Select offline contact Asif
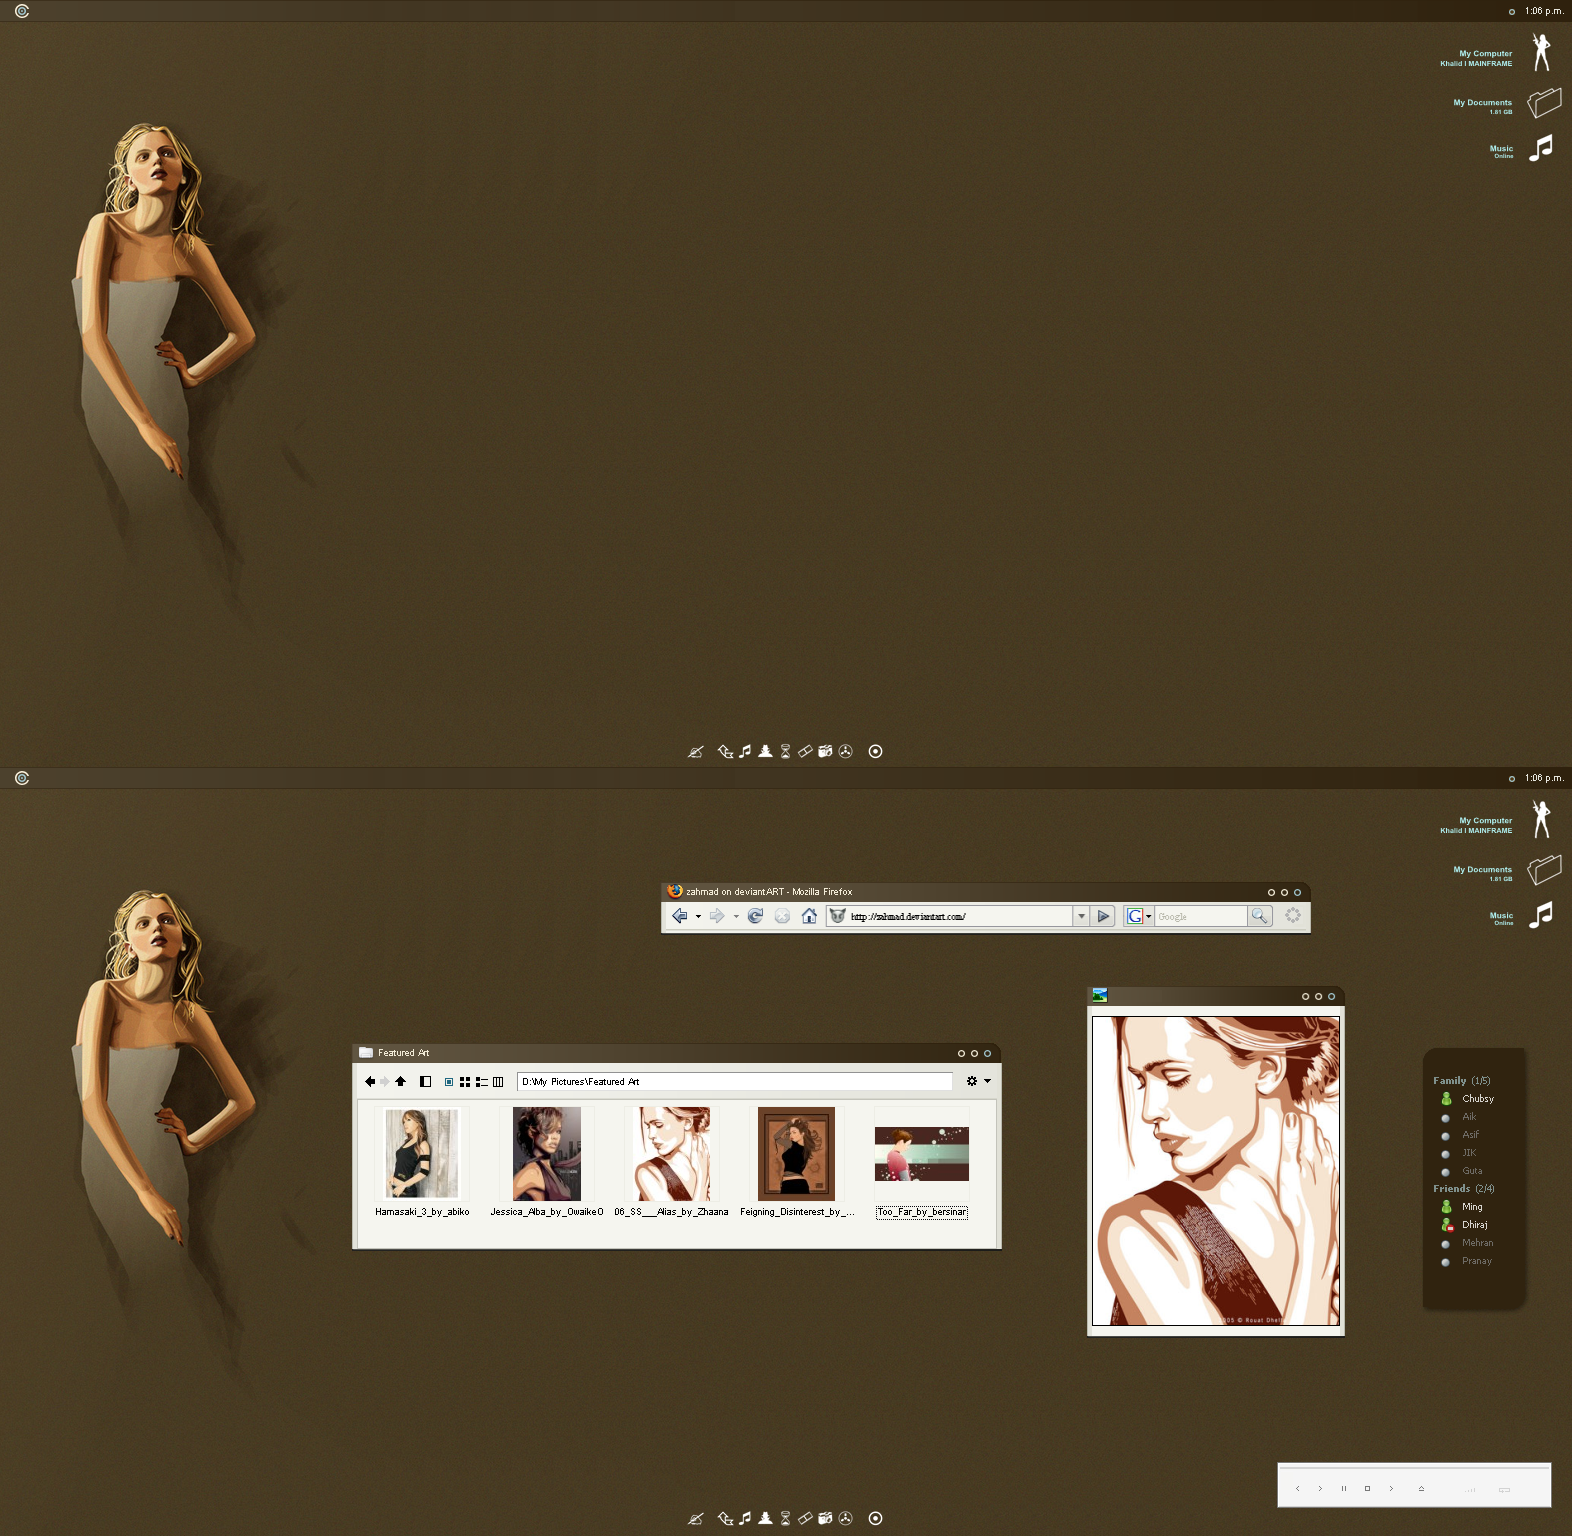The width and height of the screenshot is (1572, 1536). point(1460,1134)
